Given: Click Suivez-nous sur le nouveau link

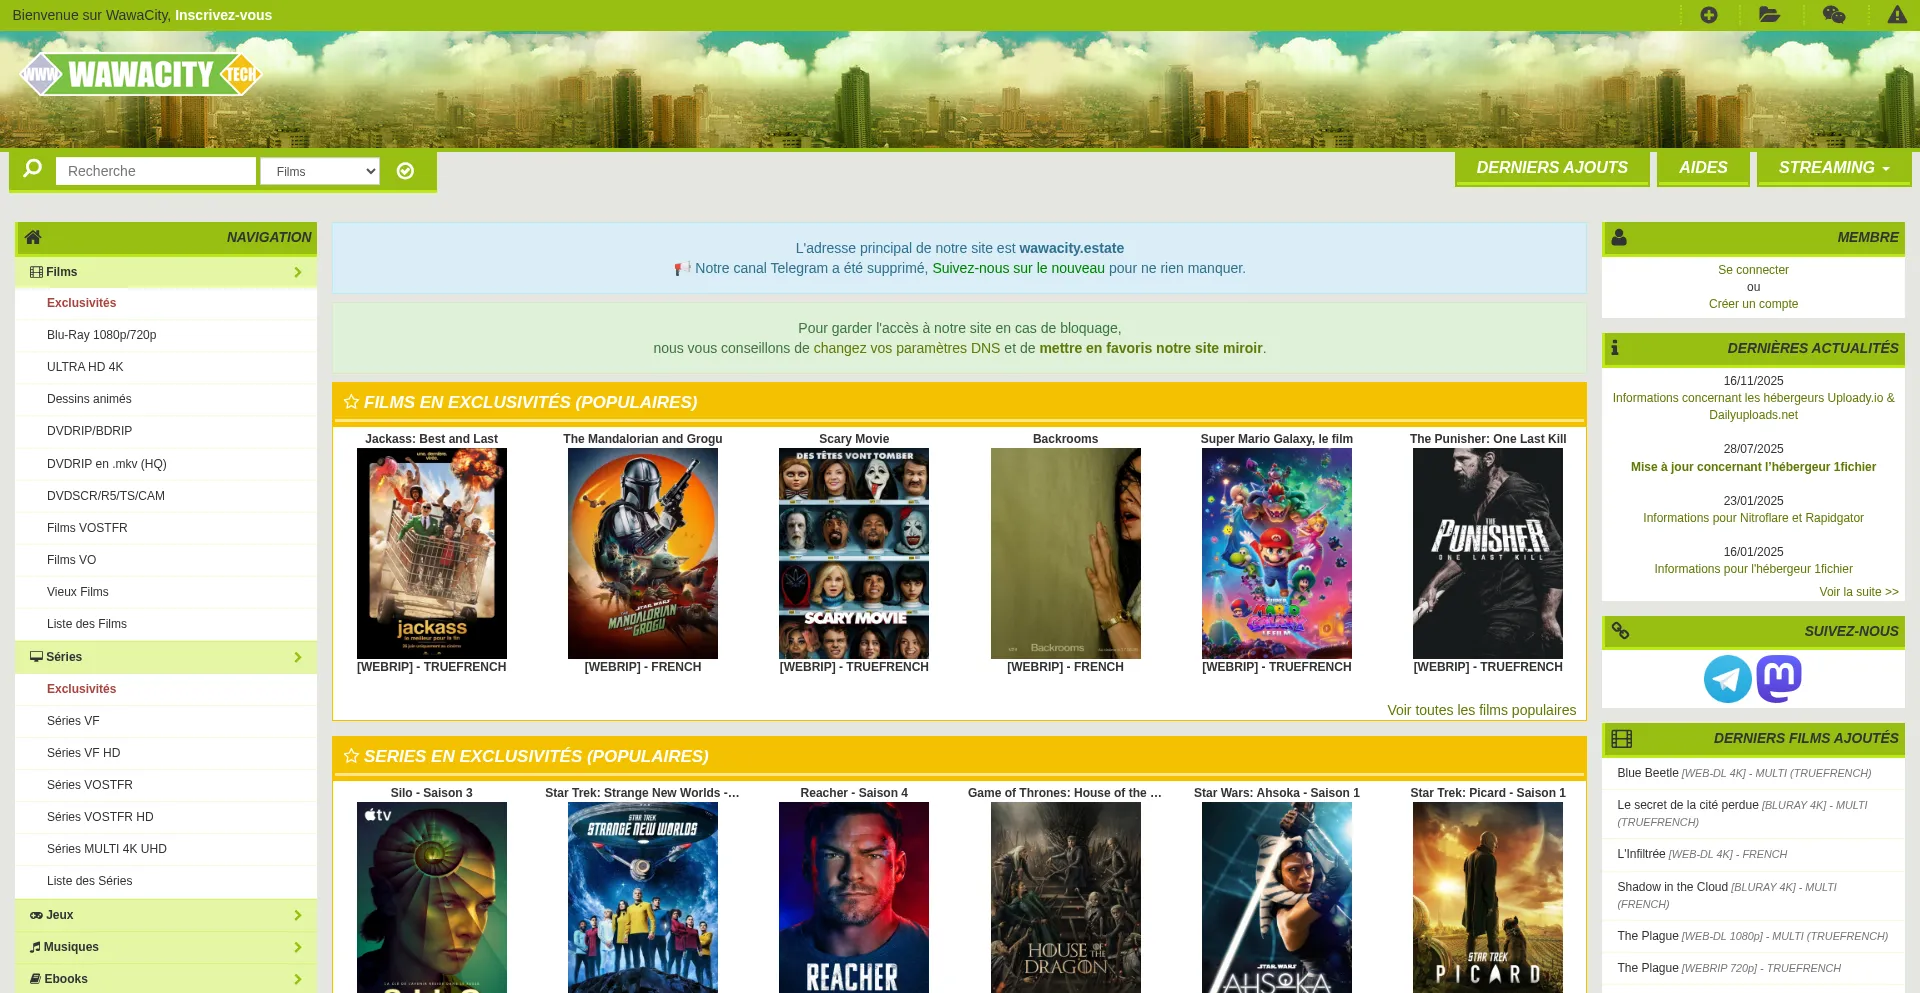Looking at the screenshot, I should 1018,268.
